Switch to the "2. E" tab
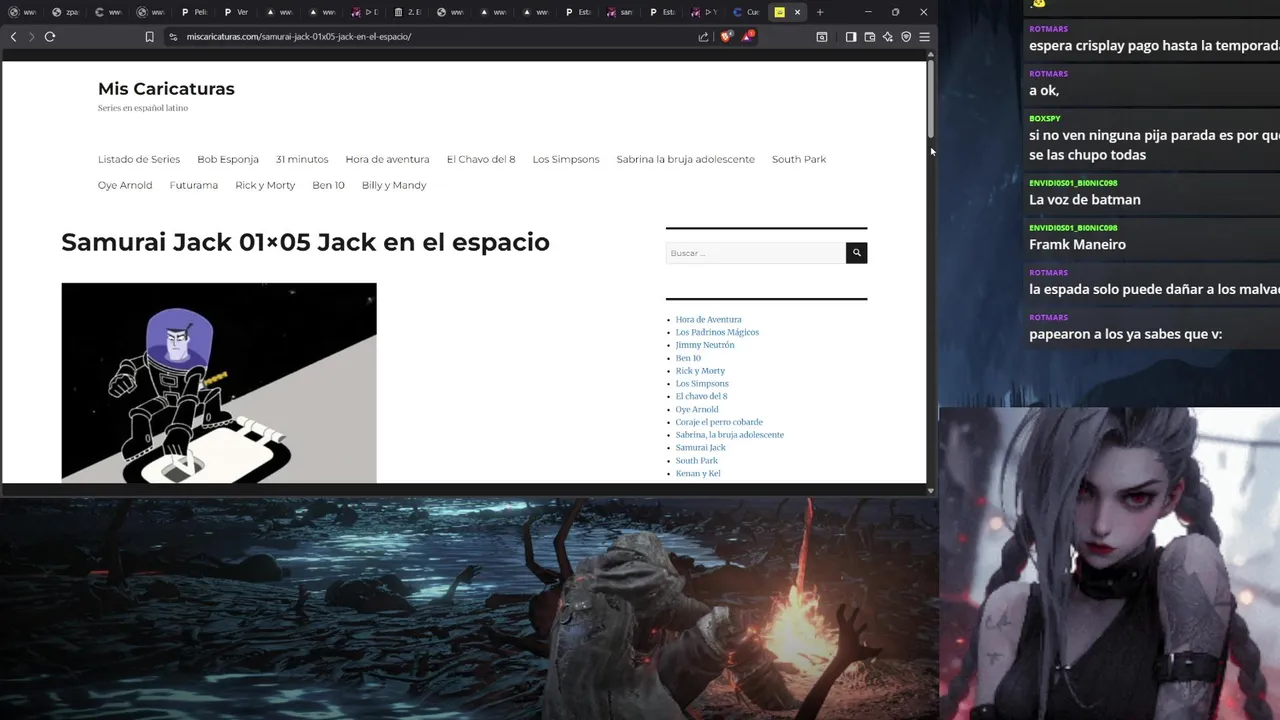Image resolution: width=1280 pixels, height=720 pixels. [408, 12]
